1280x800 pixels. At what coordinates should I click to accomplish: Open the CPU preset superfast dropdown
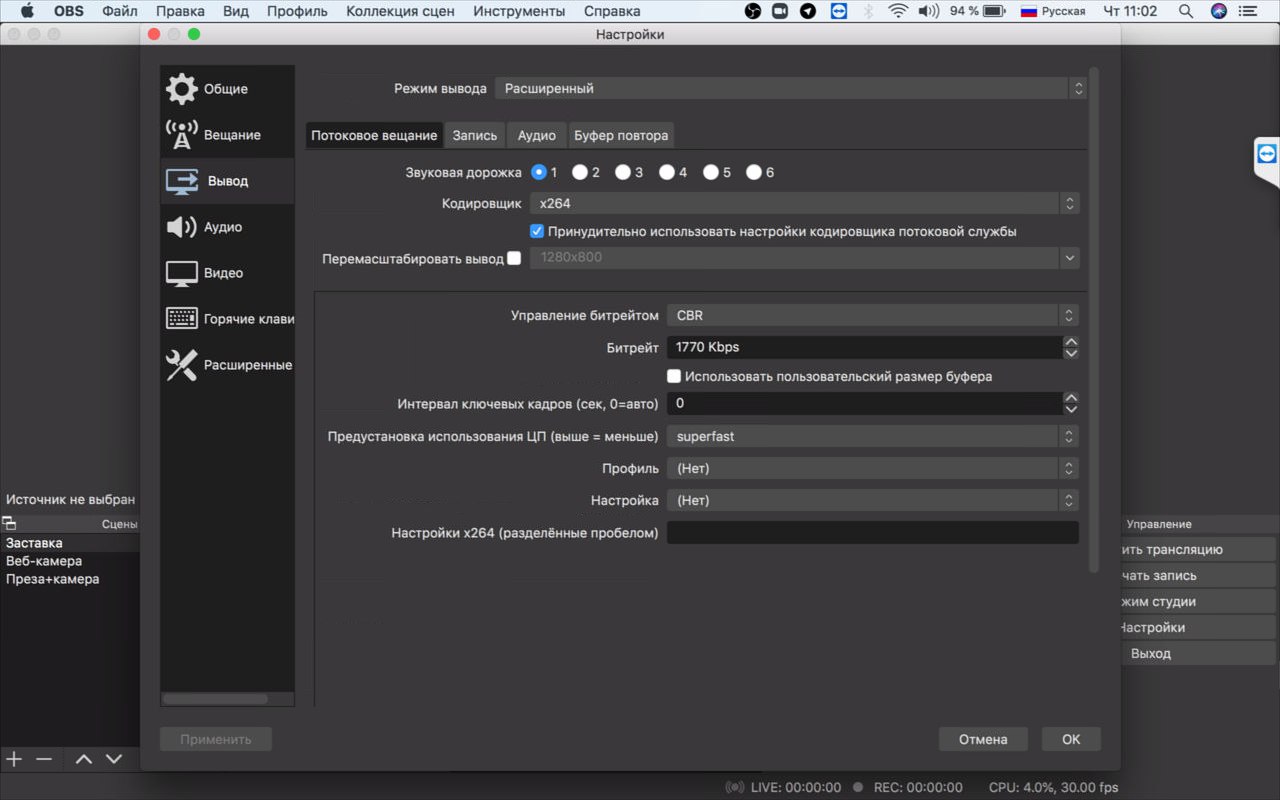click(x=873, y=436)
